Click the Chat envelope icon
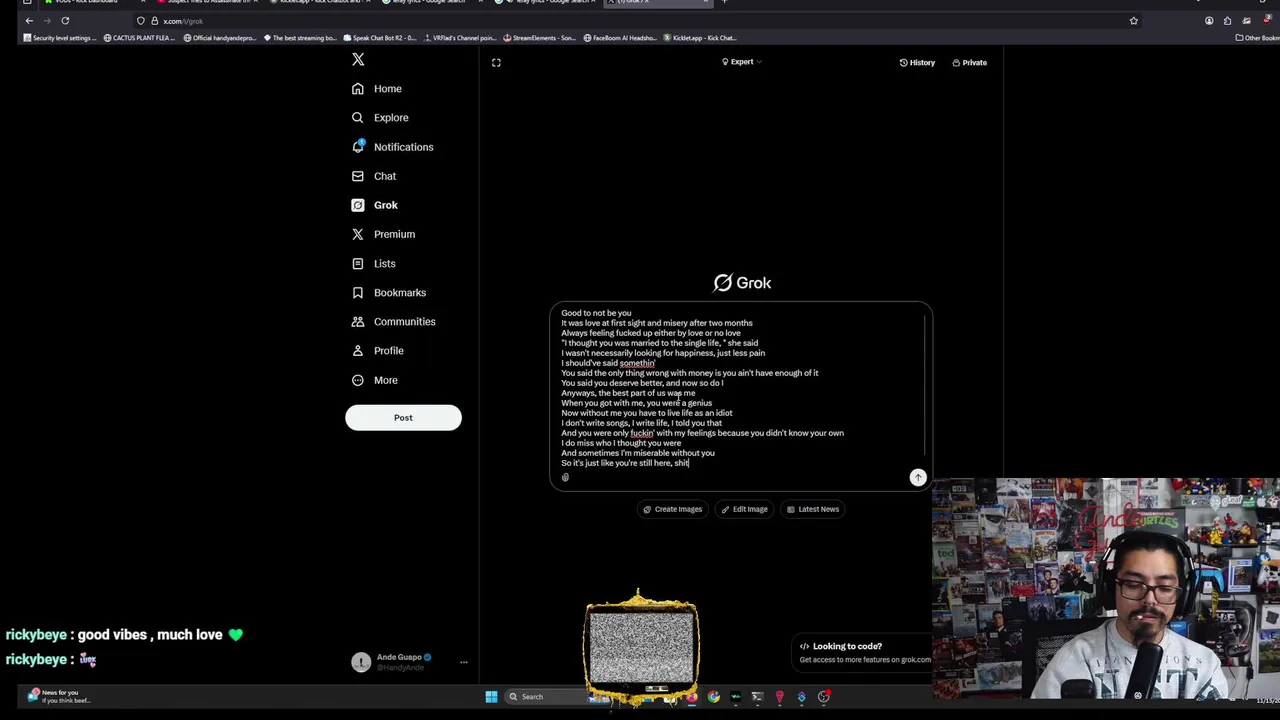 click(357, 176)
